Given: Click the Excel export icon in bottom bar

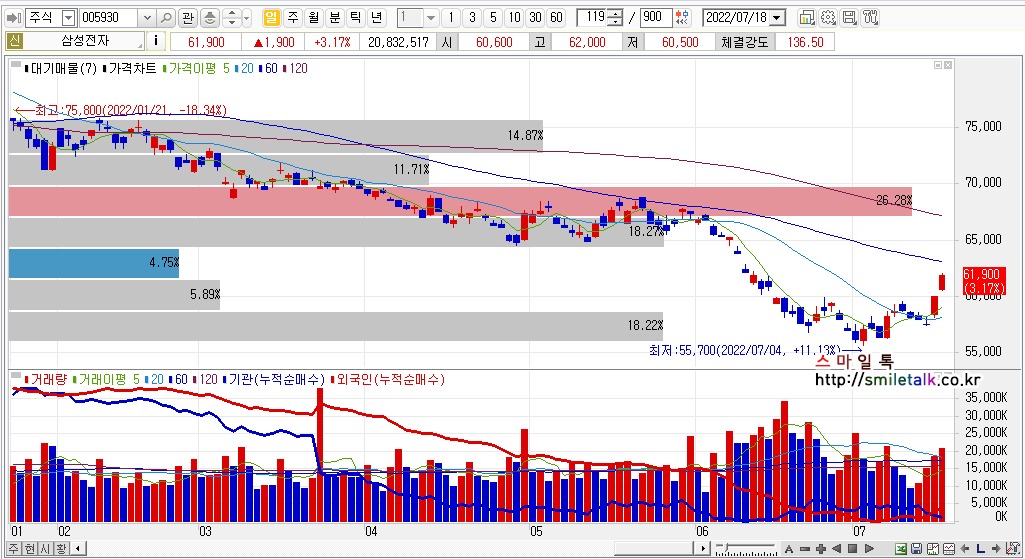Looking at the screenshot, I should tap(900, 549).
